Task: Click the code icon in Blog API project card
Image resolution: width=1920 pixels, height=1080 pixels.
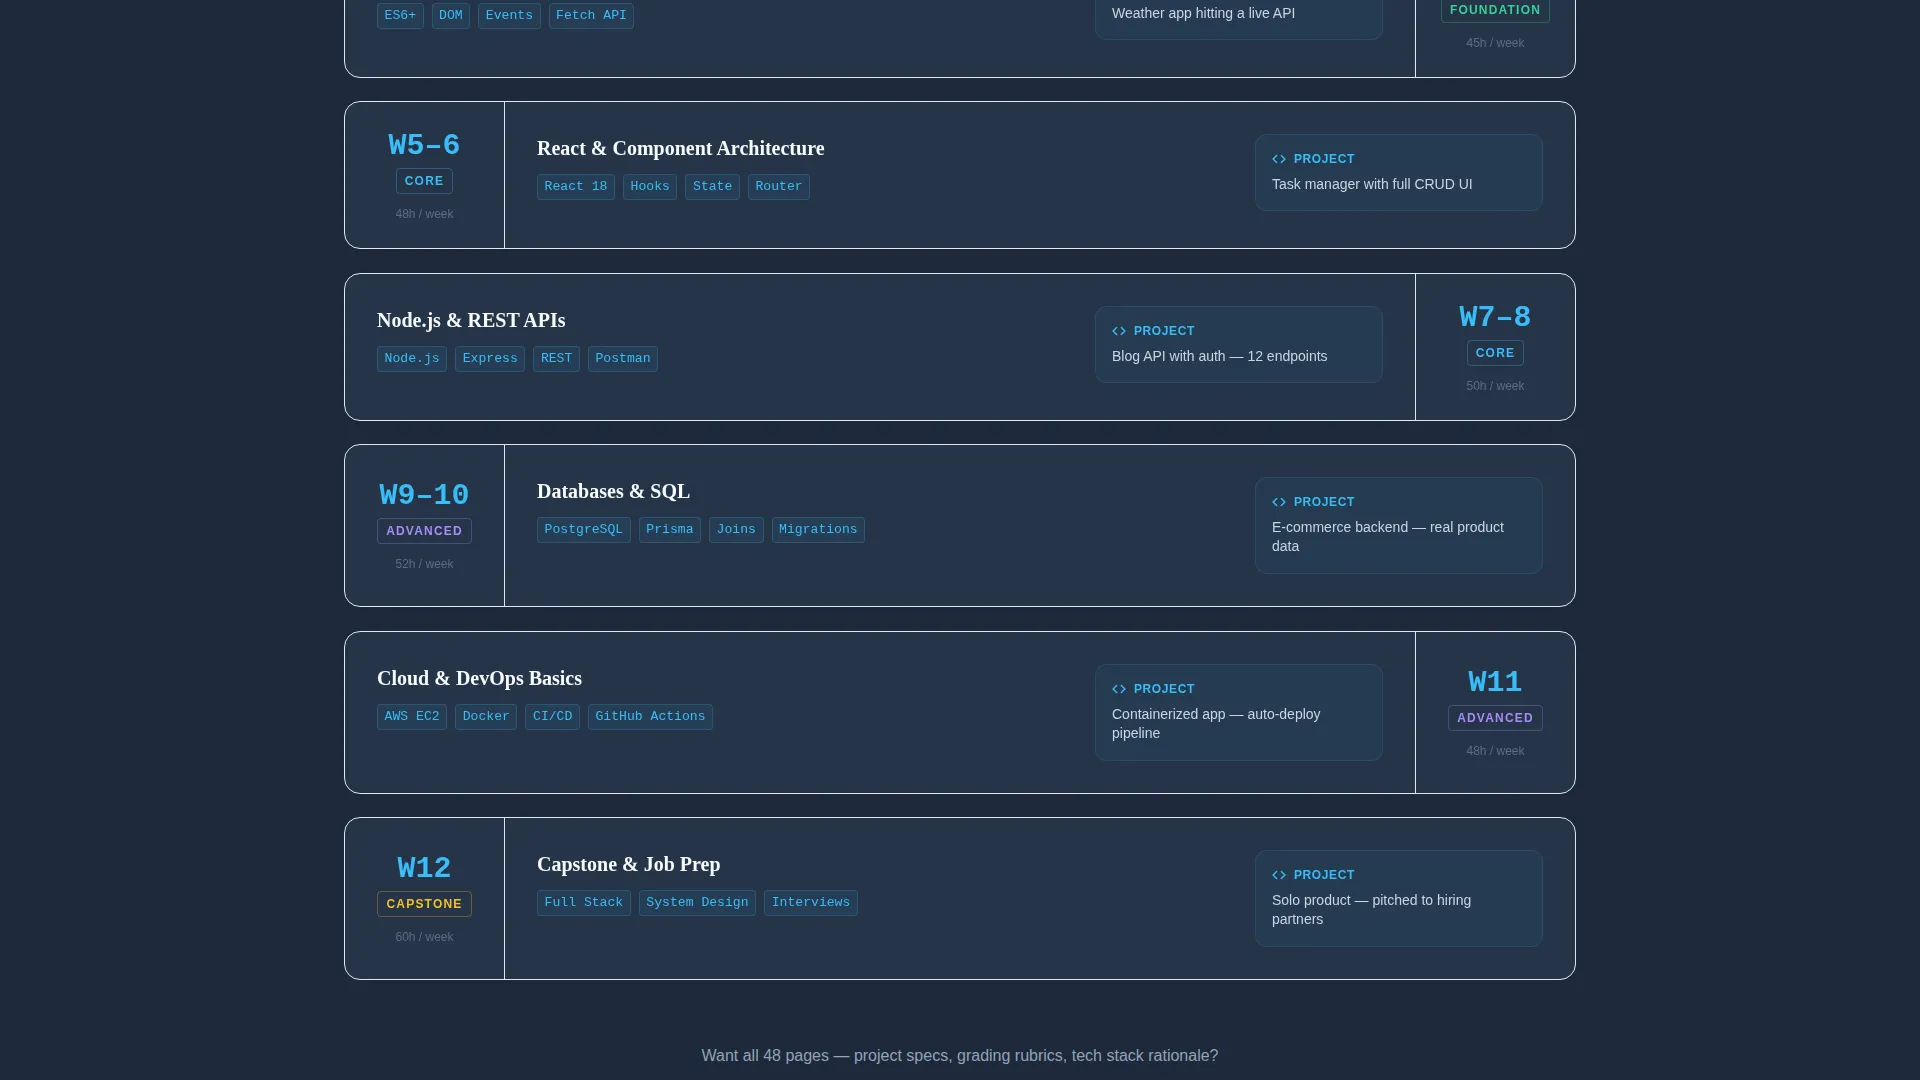Action: click(1119, 331)
